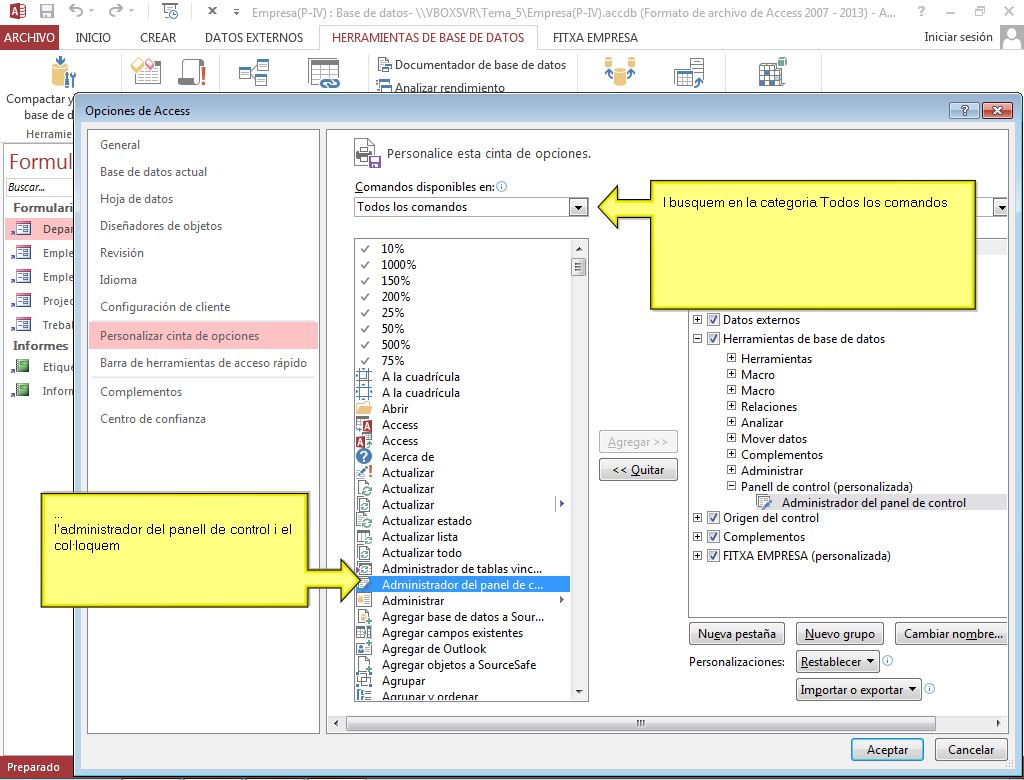Image resolution: width=1024 pixels, height=780 pixels.
Task: Click the Aceptar button
Action: 887,750
